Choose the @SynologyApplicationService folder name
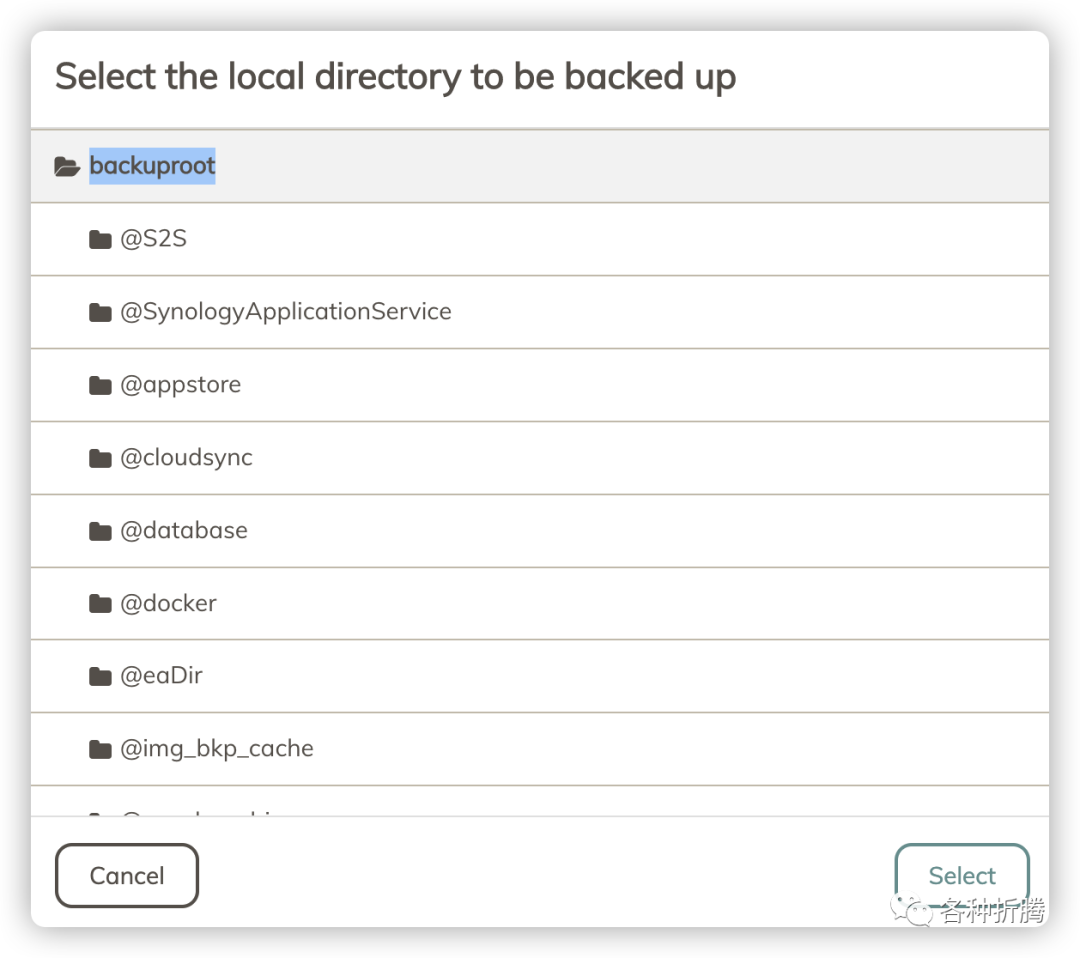Screen dimensions: 1080x958 (x=286, y=312)
